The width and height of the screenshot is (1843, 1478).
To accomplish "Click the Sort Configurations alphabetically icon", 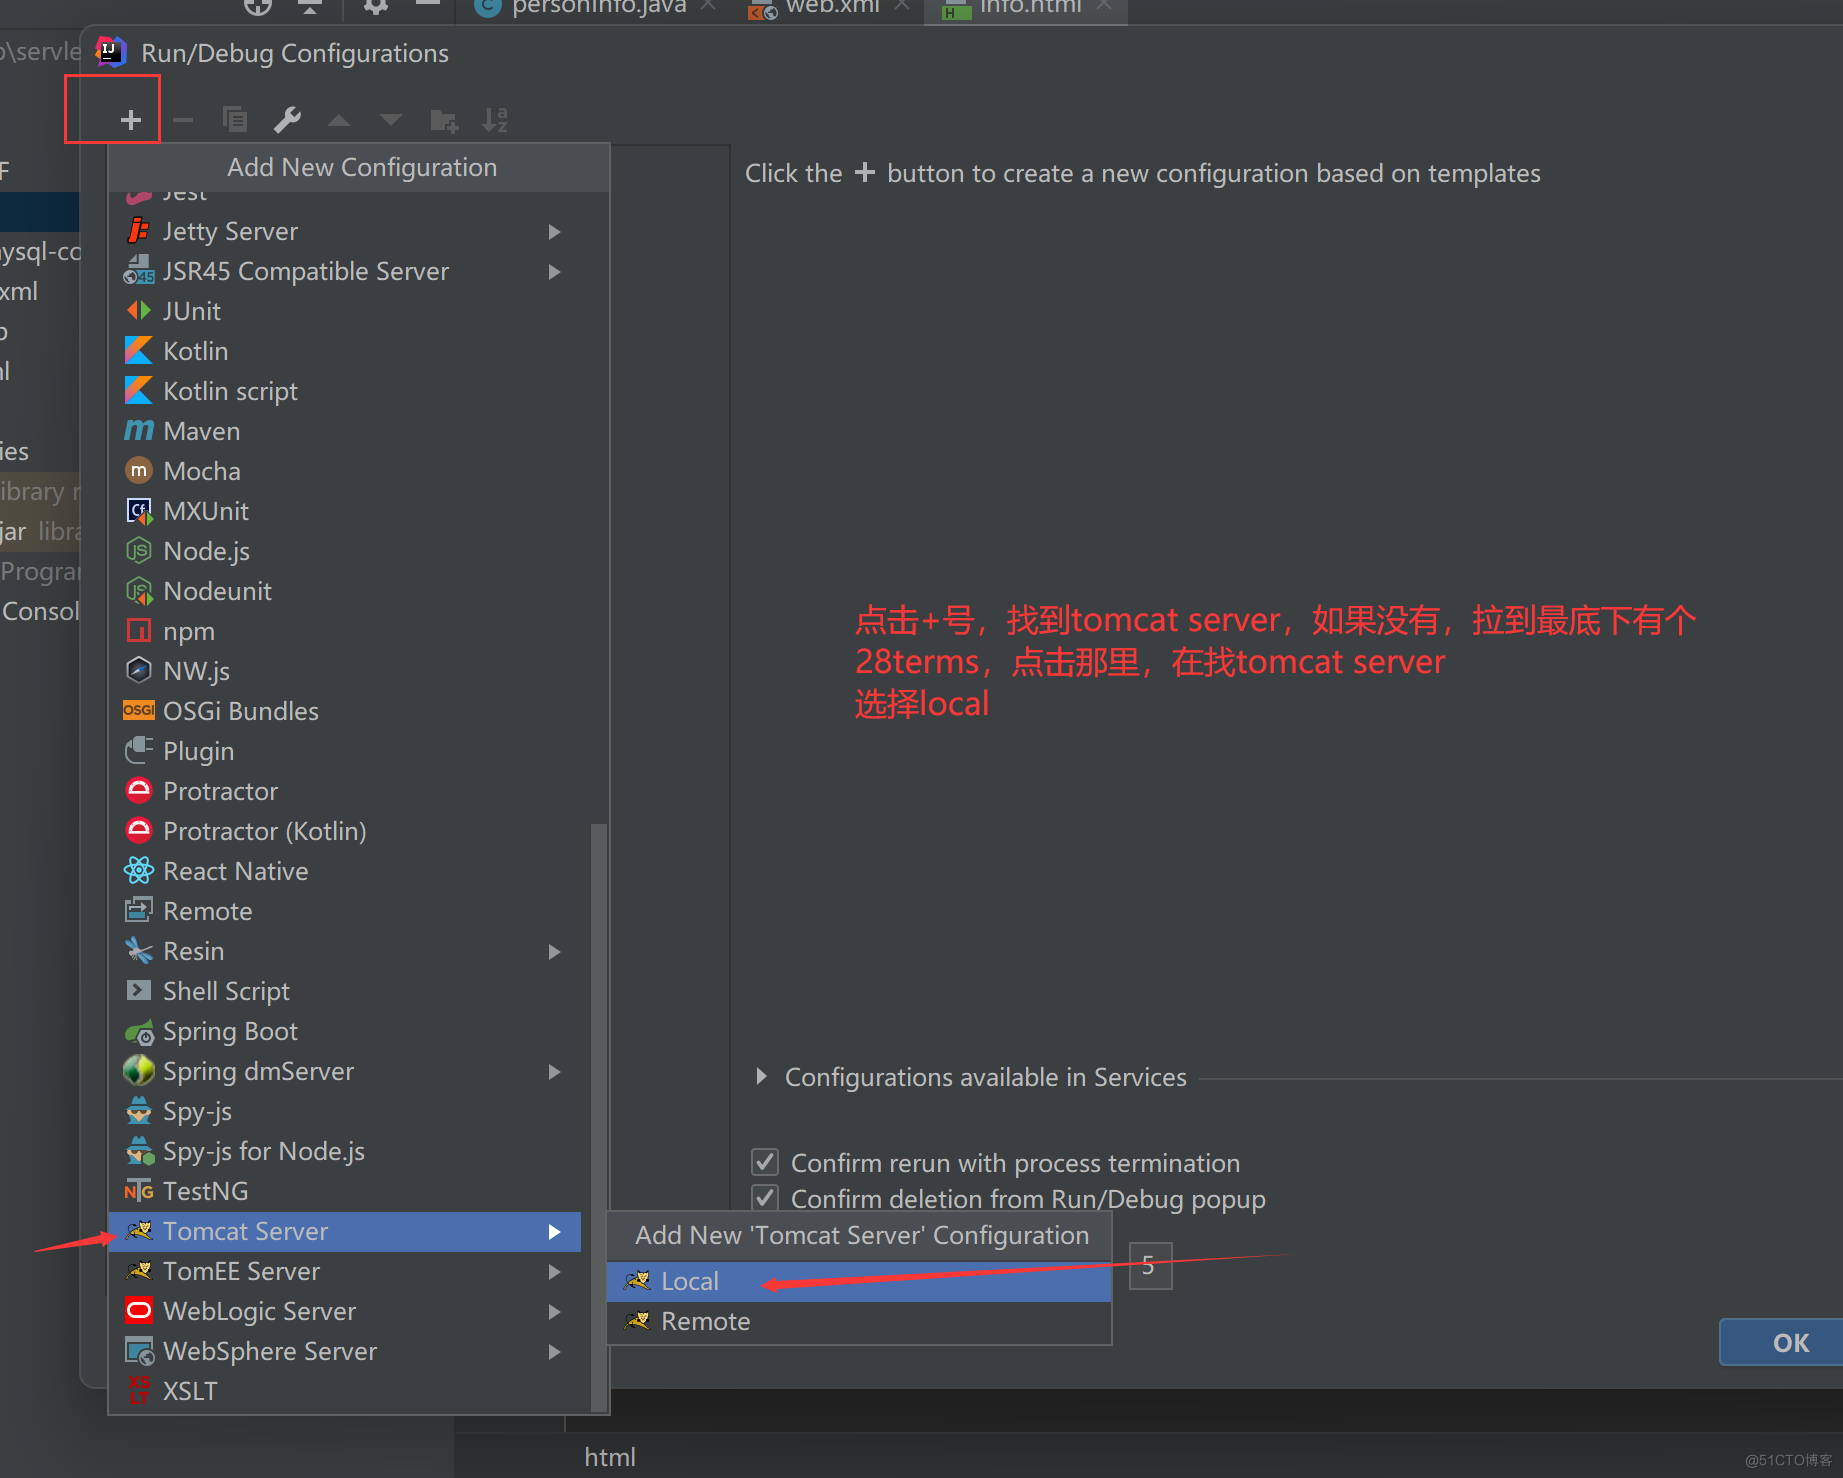I will coord(495,120).
